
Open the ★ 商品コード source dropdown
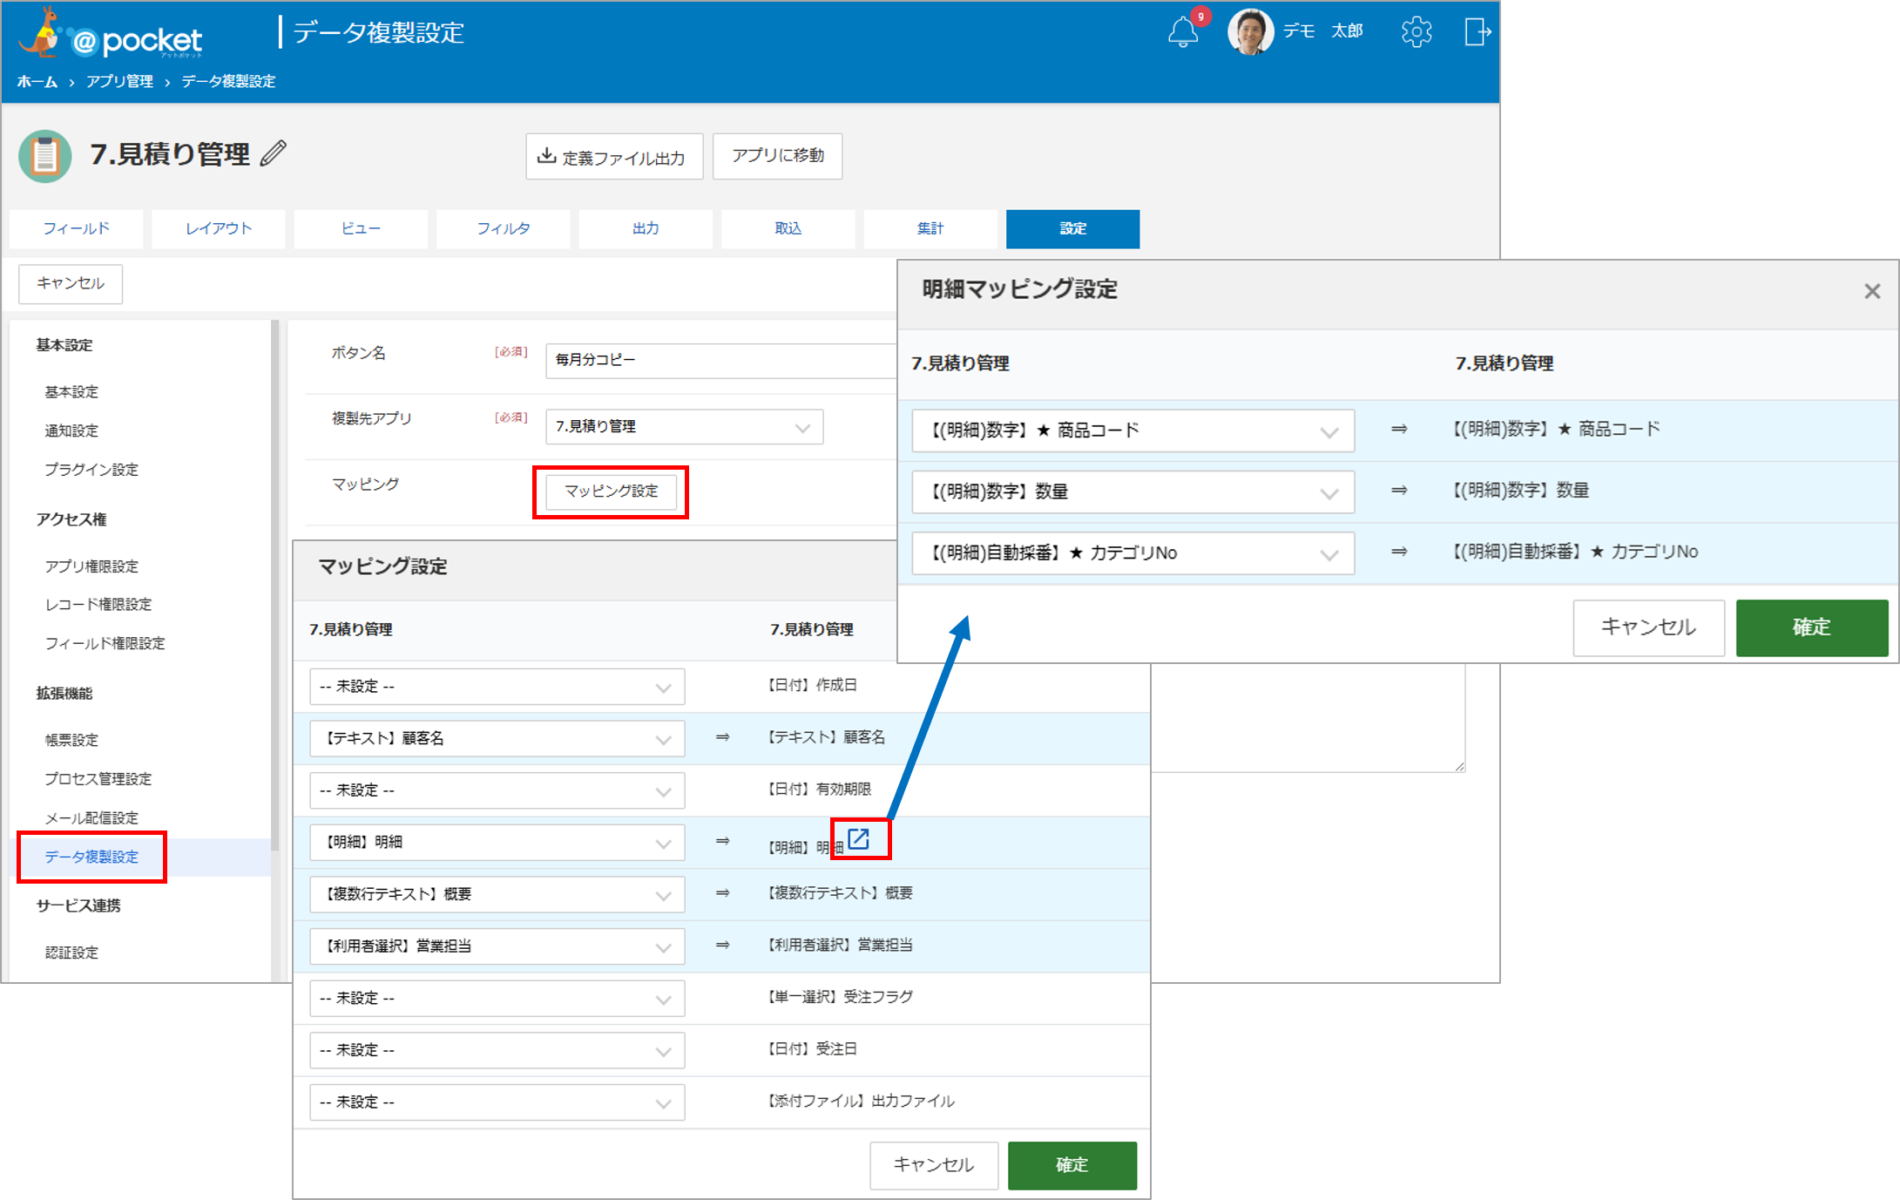(x=1133, y=431)
